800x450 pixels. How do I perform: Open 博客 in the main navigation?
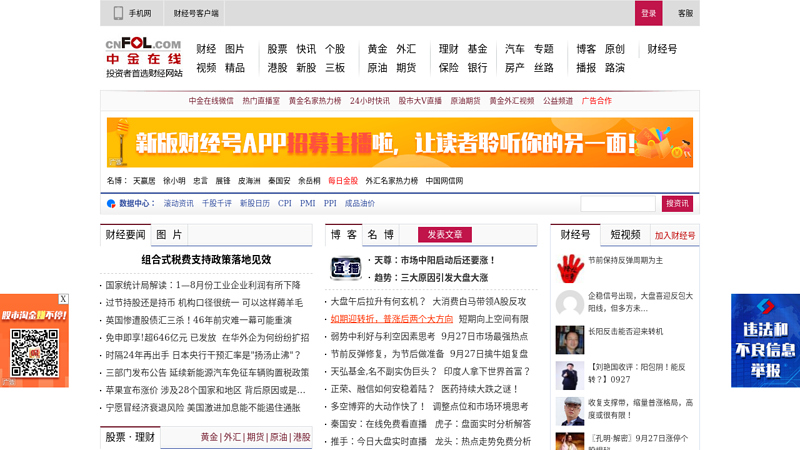click(x=586, y=49)
